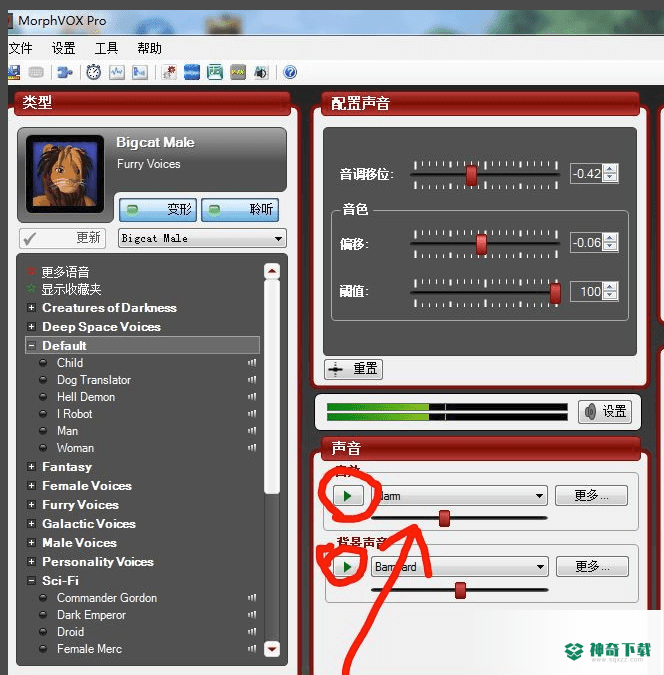Expand the Fantasy voice group
The image size is (664, 675).
pyautogui.click(x=31, y=466)
